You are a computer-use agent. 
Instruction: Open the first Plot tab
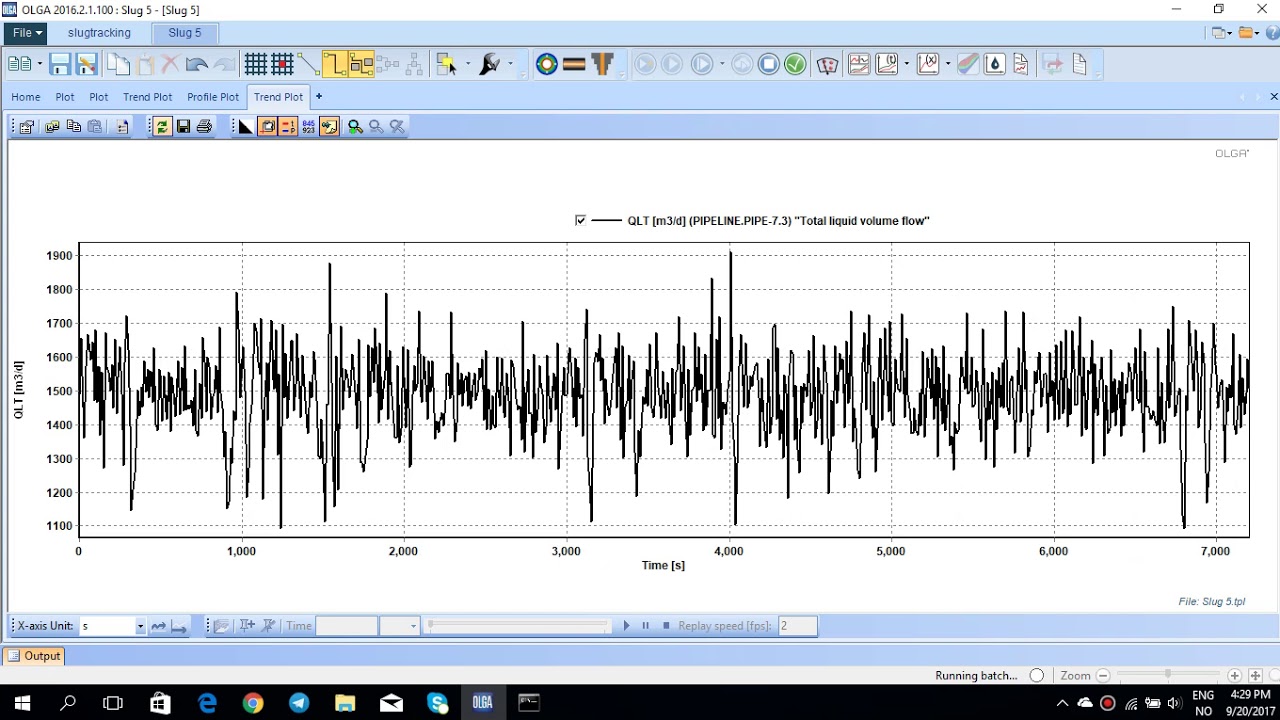click(65, 97)
